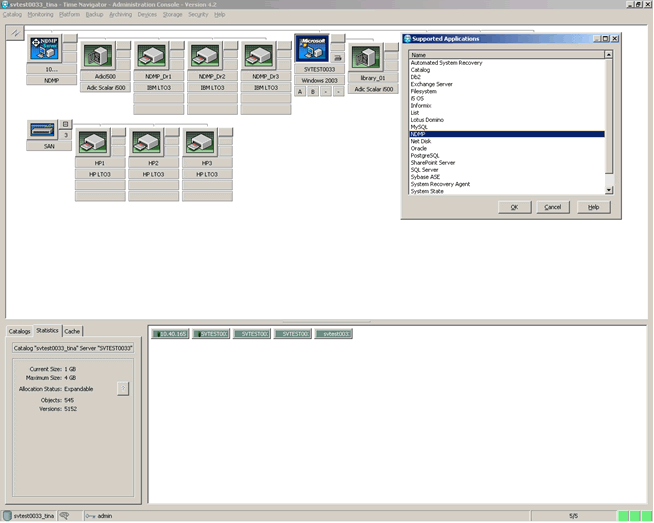Open the Platform menu

tap(69, 15)
